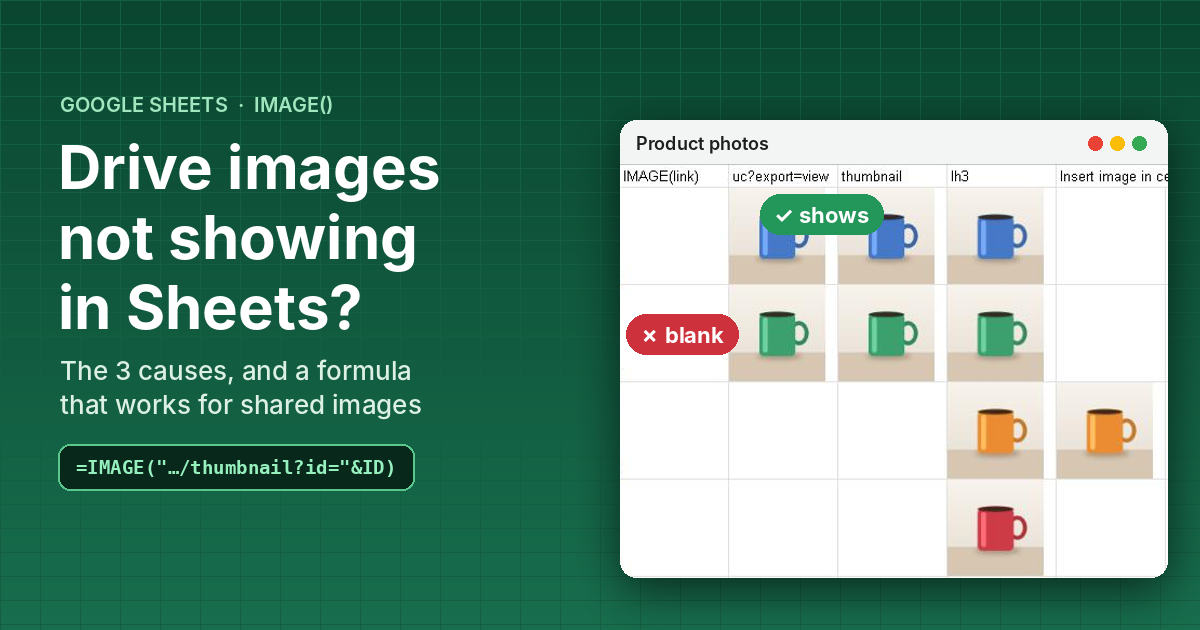Screen dimensions: 1200x630
Task: Click the yellow minimize dot on Product photos window
Action: click(x=1117, y=143)
